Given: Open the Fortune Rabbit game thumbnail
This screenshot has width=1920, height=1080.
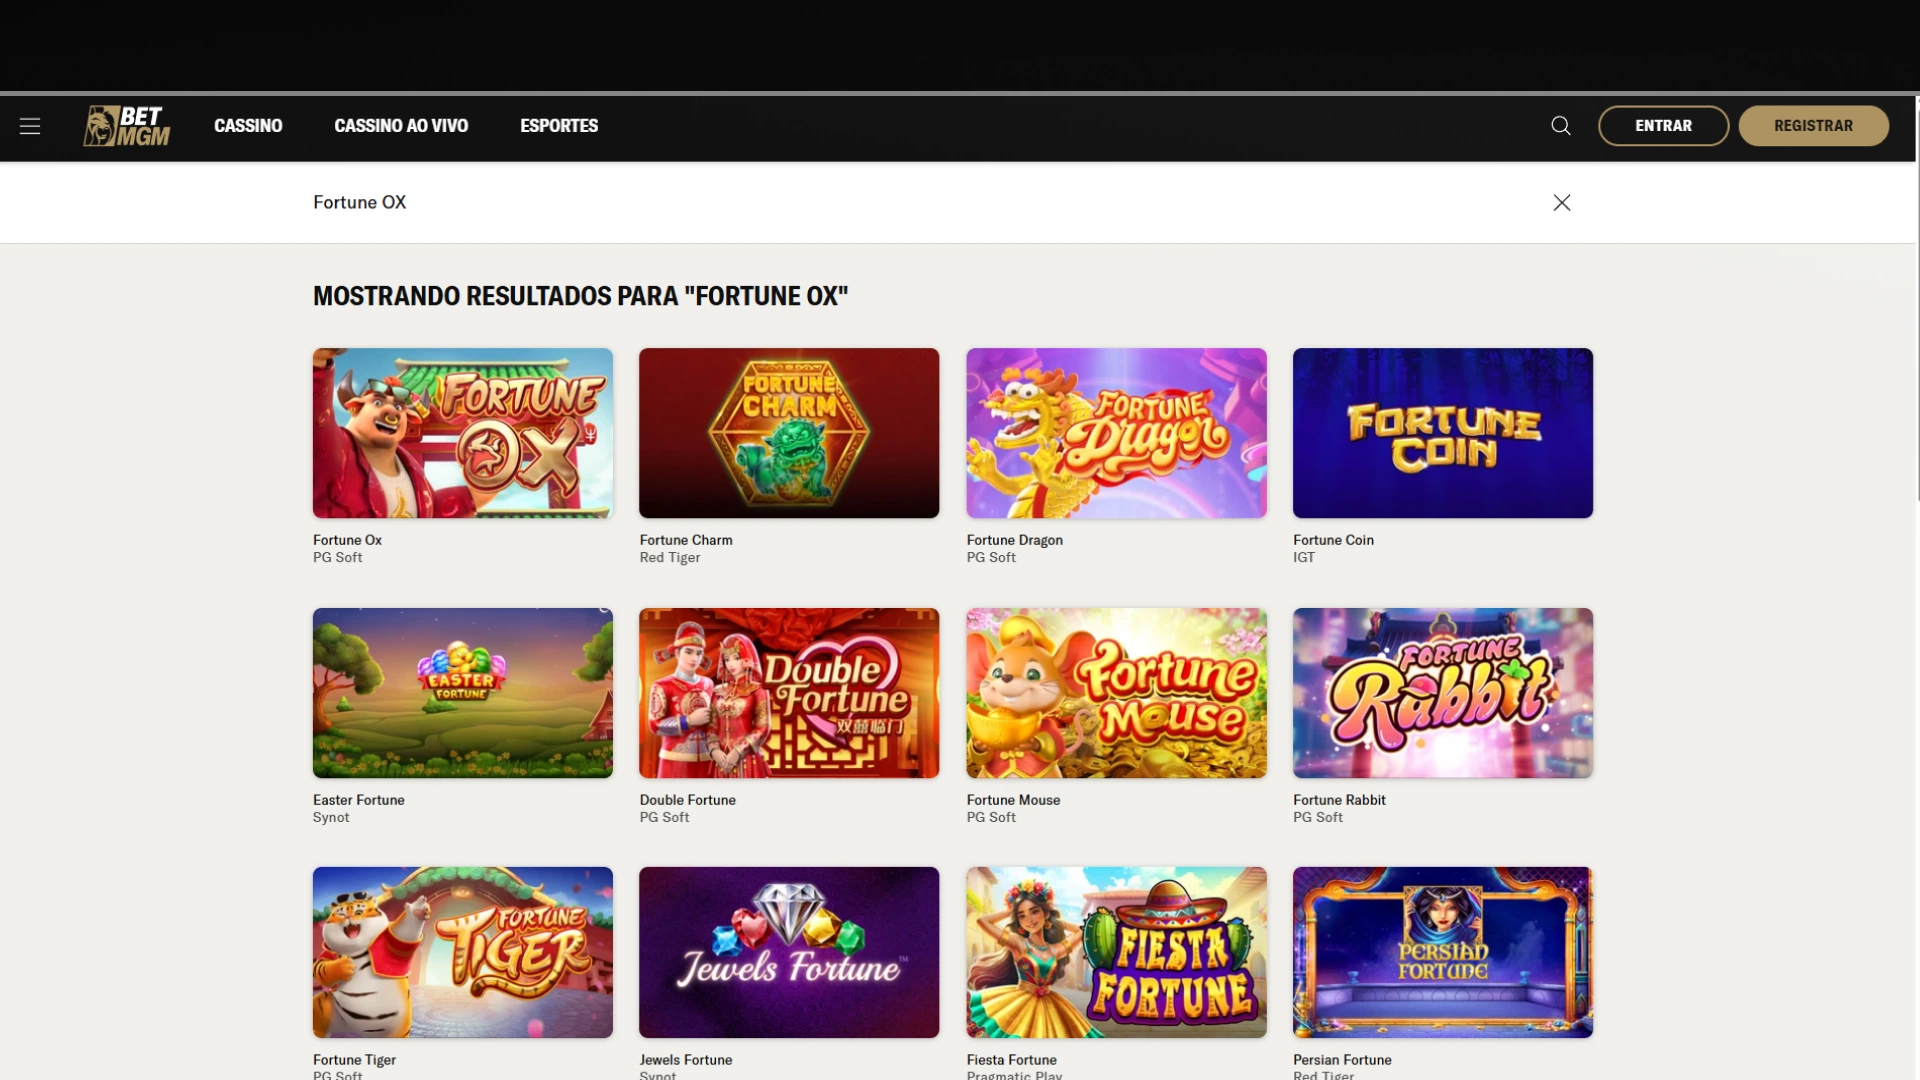Looking at the screenshot, I should 1443,693.
